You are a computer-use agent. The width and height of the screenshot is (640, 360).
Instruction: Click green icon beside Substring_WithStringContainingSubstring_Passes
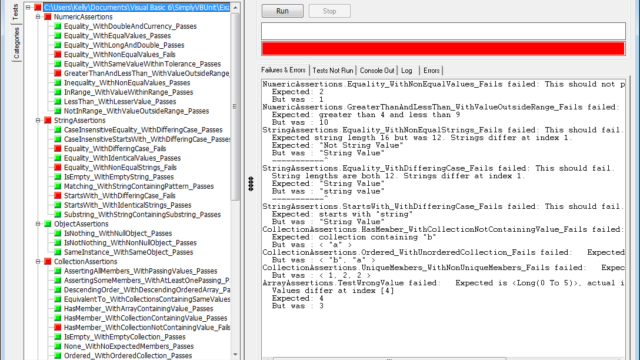coord(58,214)
